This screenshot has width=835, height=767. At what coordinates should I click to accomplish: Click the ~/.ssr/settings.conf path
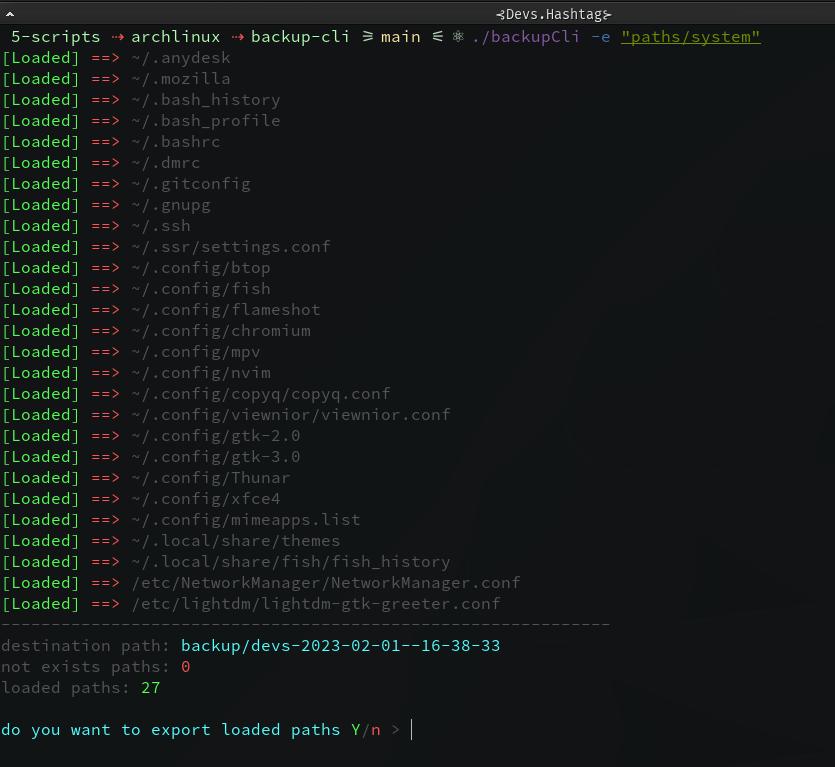pyautogui.click(x=231, y=247)
